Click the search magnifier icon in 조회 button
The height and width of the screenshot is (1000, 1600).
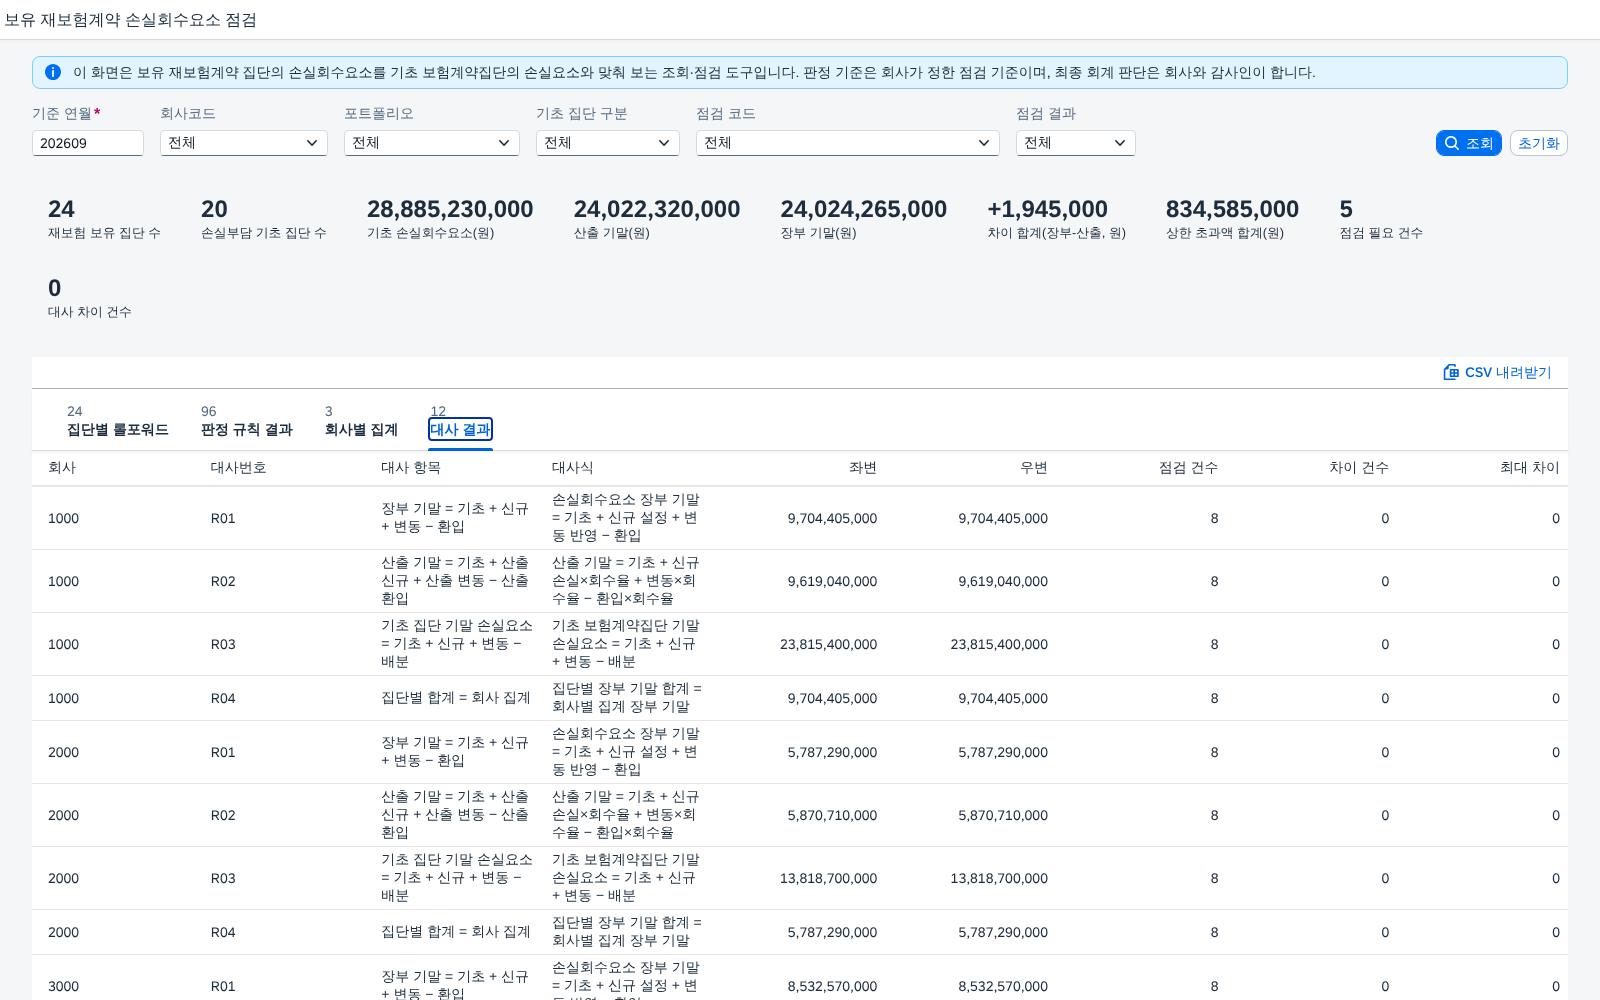pyautogui.click(x=1452, y=143)
